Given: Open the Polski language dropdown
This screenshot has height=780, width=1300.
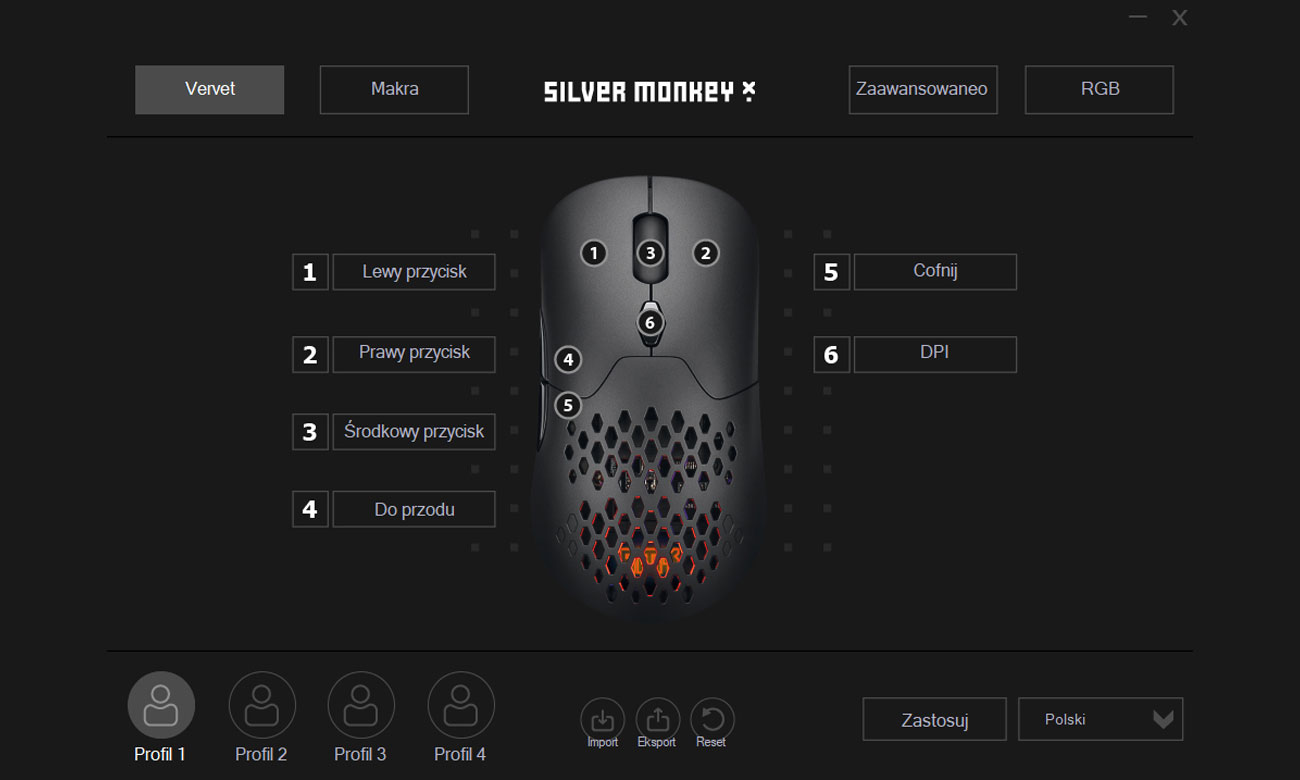Looking at the screenshot, I should tap(1100, 719).
